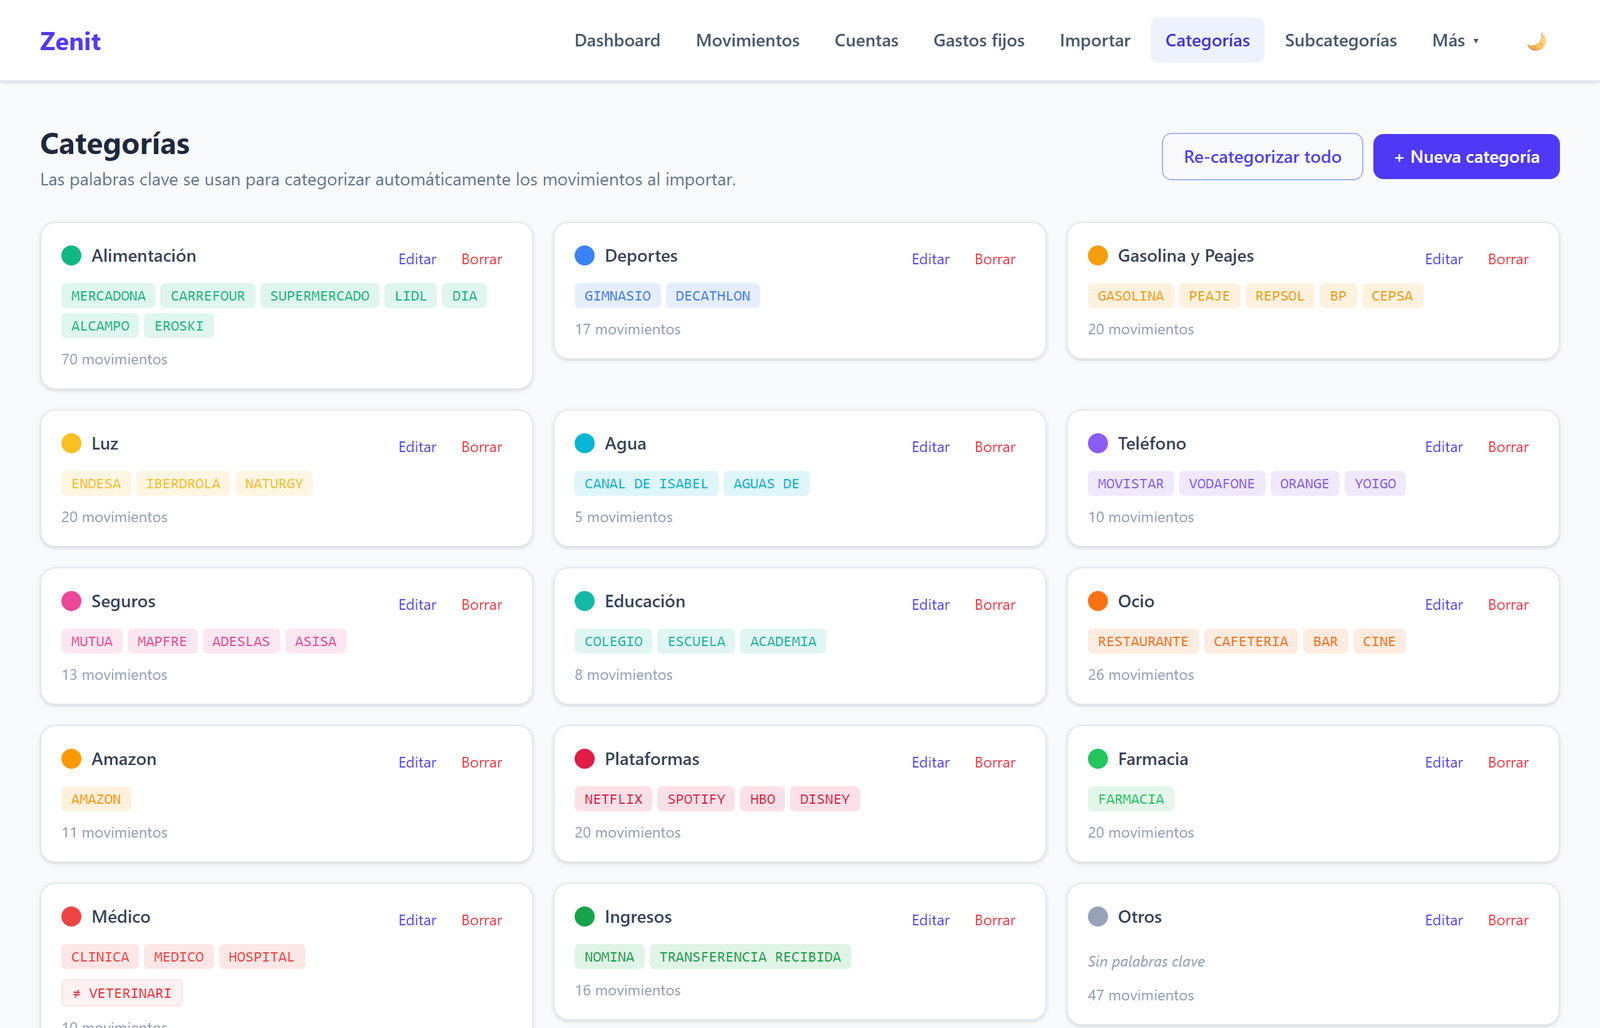Edit the Educación category

(930, 605)
